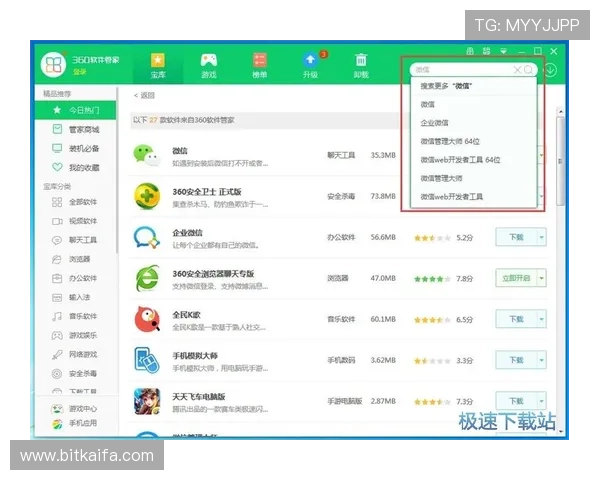This screenshot has height=480, width=600.
Task: Open 管家商城 in the sidebar
Action: pos(75,129)
